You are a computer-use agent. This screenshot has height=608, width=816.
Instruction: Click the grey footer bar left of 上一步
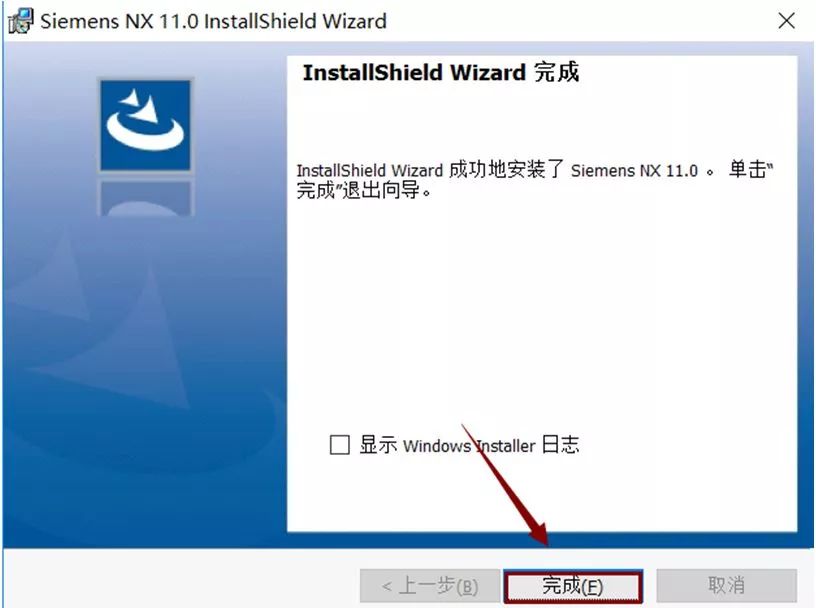tap(182, 579)
